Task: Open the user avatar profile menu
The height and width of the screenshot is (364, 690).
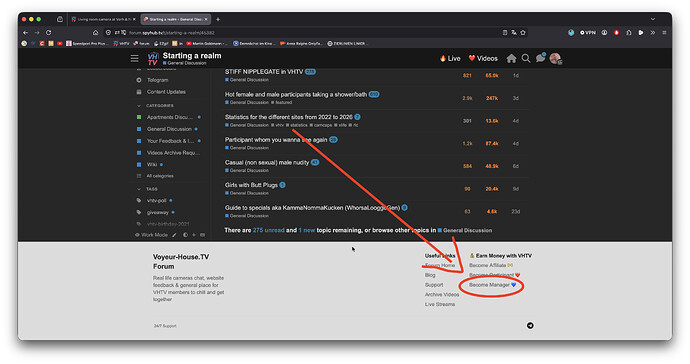Action: [x=555, y=58]
